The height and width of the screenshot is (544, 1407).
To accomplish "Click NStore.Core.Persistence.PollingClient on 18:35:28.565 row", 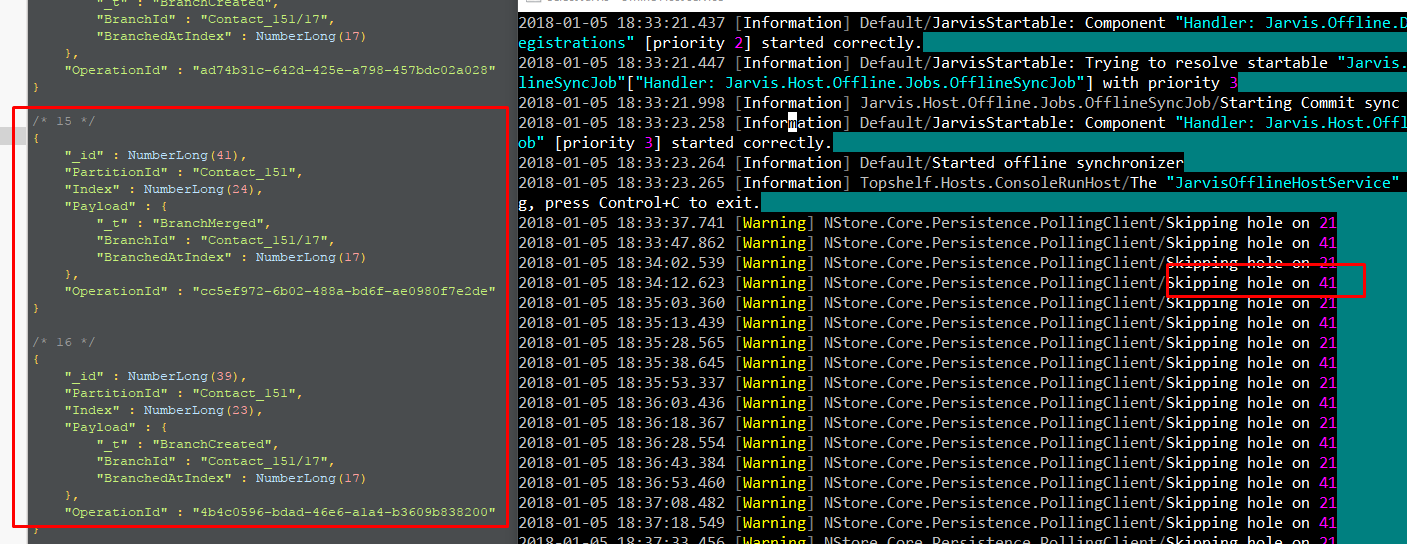I will pos(990,342).
